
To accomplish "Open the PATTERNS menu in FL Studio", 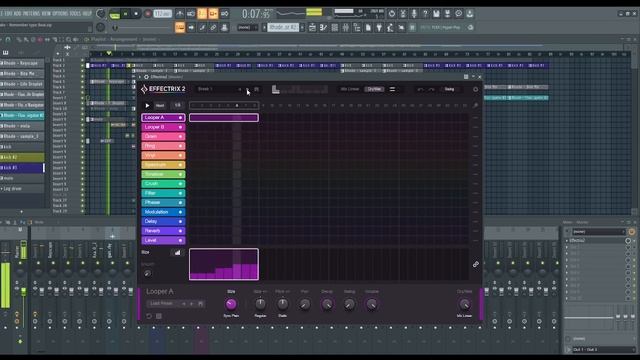I will pyautogui.click(x=31, y=13).
